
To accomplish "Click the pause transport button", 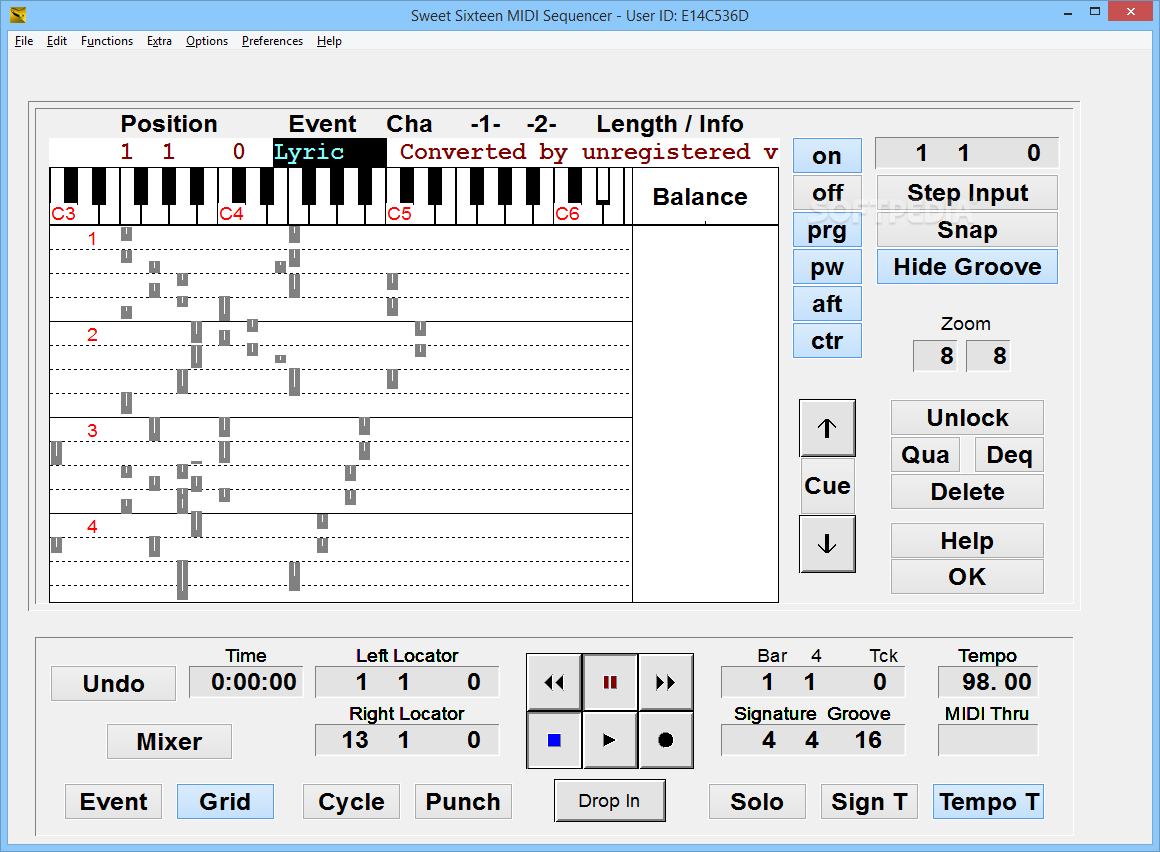I will click(x=610, y=682).
